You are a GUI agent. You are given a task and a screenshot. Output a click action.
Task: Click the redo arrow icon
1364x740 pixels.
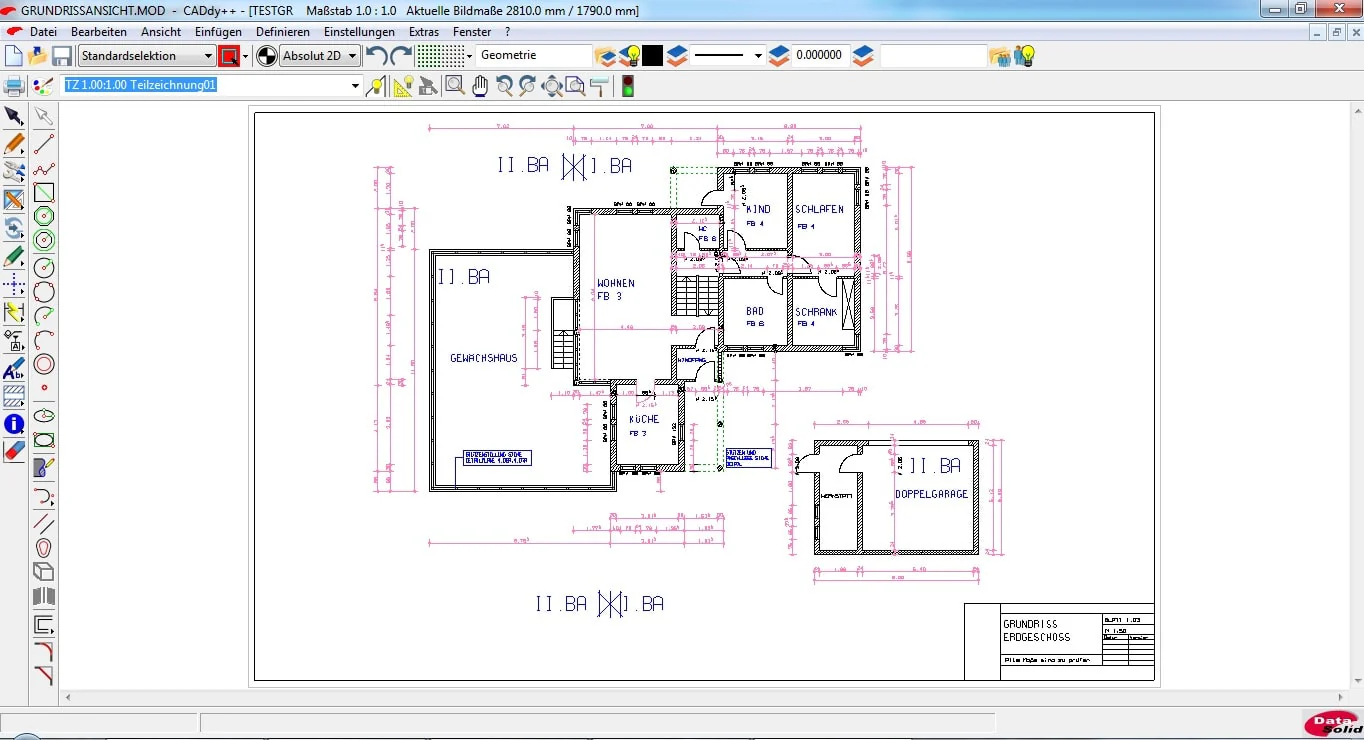pos(401,56)
